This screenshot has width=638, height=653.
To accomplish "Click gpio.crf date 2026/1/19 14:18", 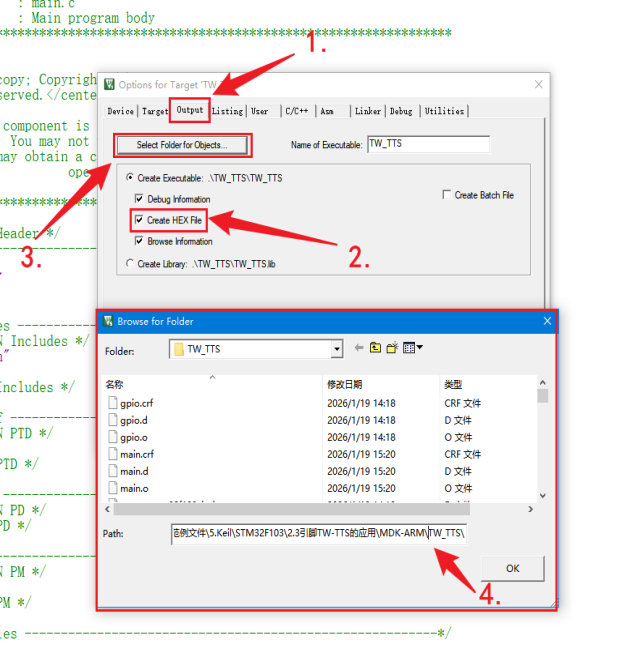I will [x=361, y=403].
